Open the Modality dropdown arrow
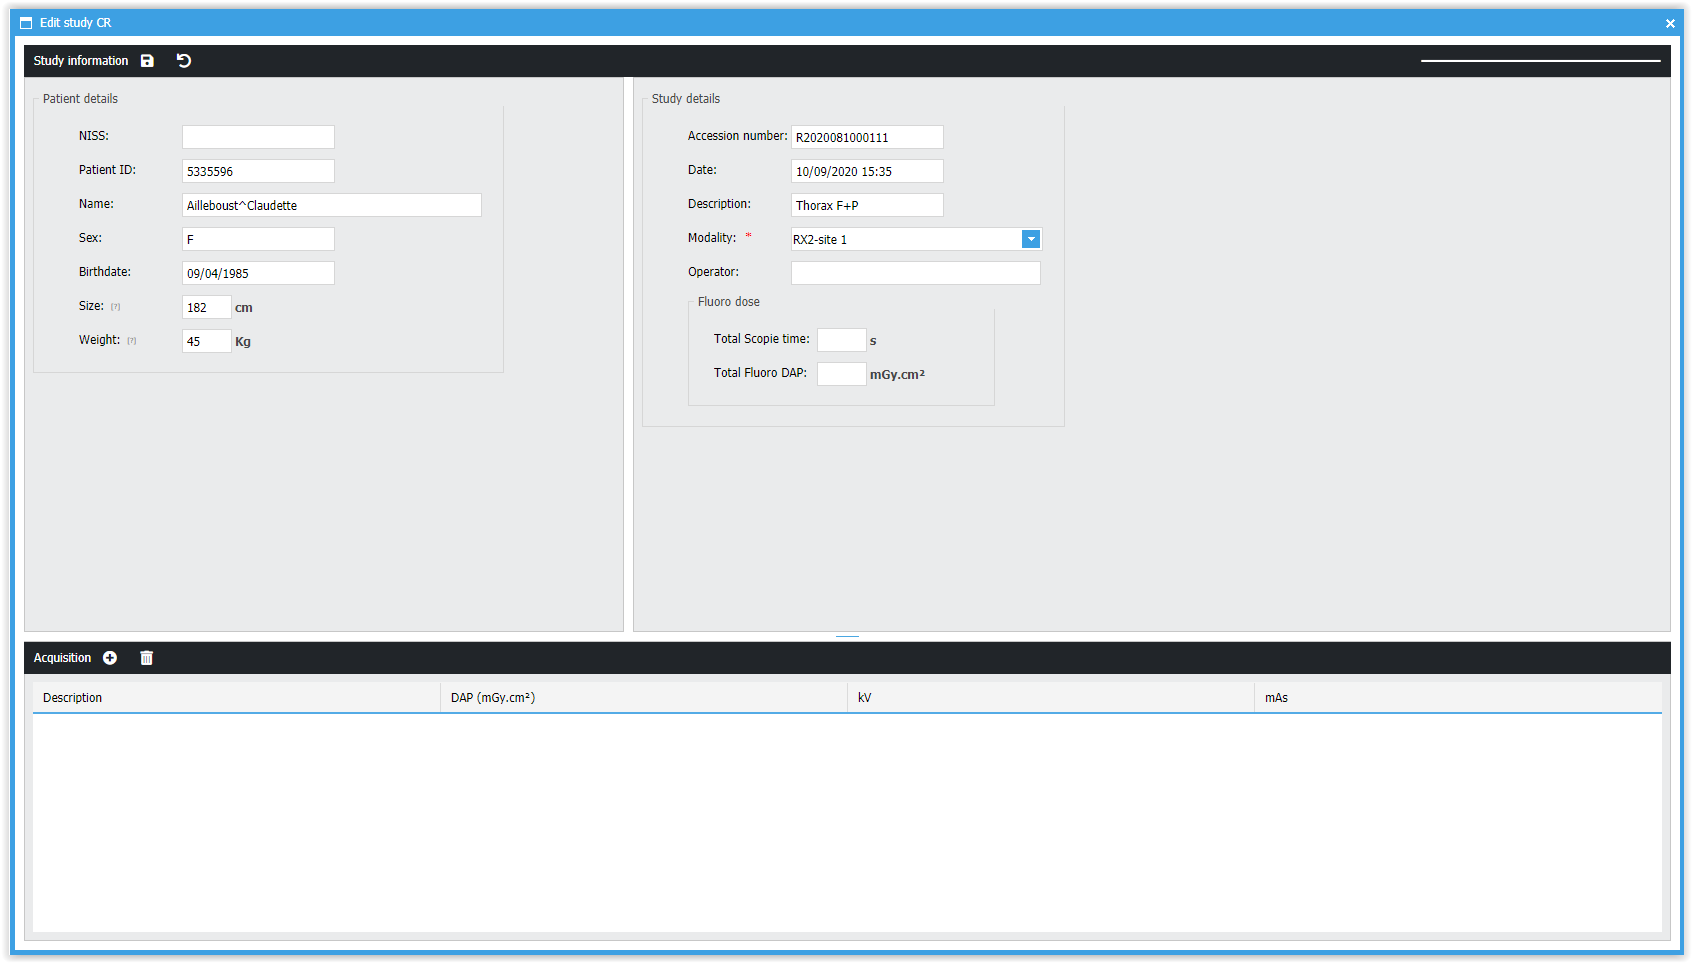 click(x=1031, y=239)
